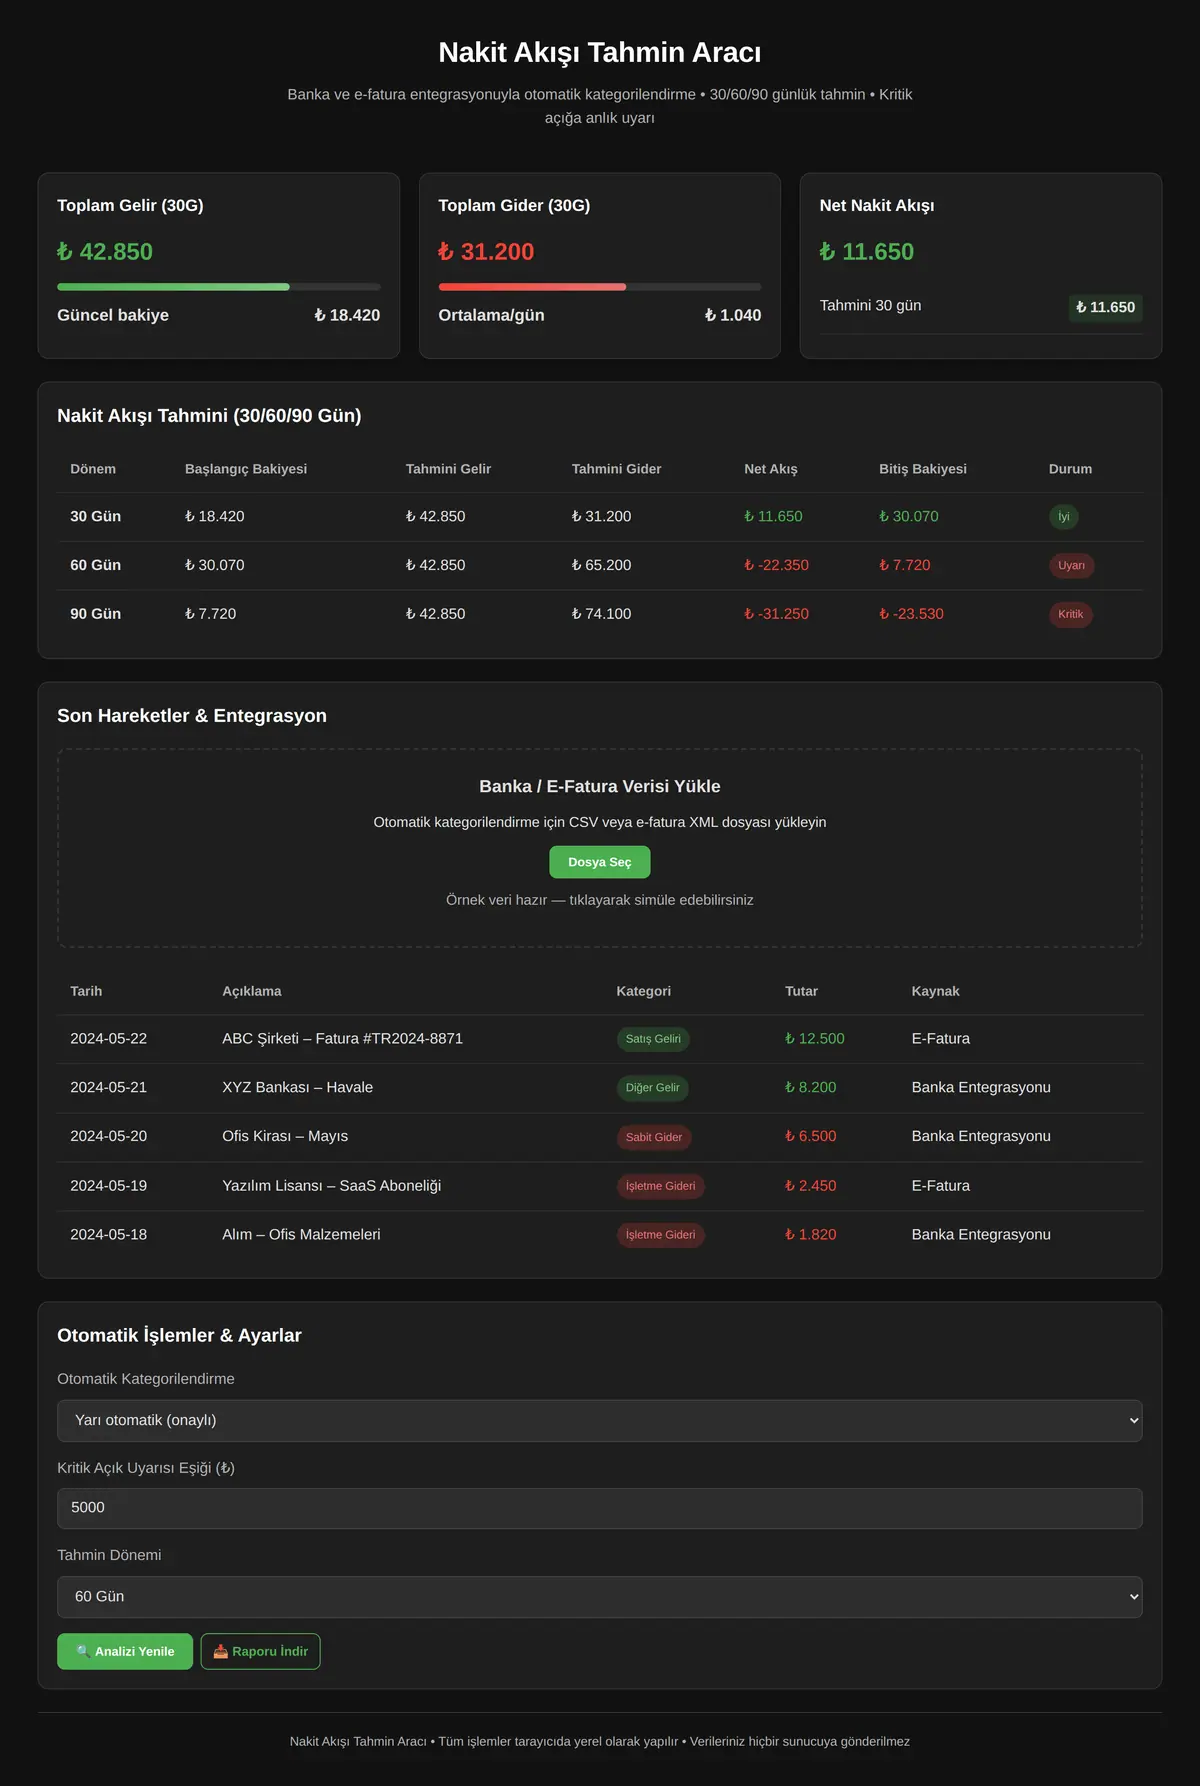The width and height of the screenshot is (1200, 1786).
Task: Select the 60 Gün forecast row label
Action: tap(95, 565)
